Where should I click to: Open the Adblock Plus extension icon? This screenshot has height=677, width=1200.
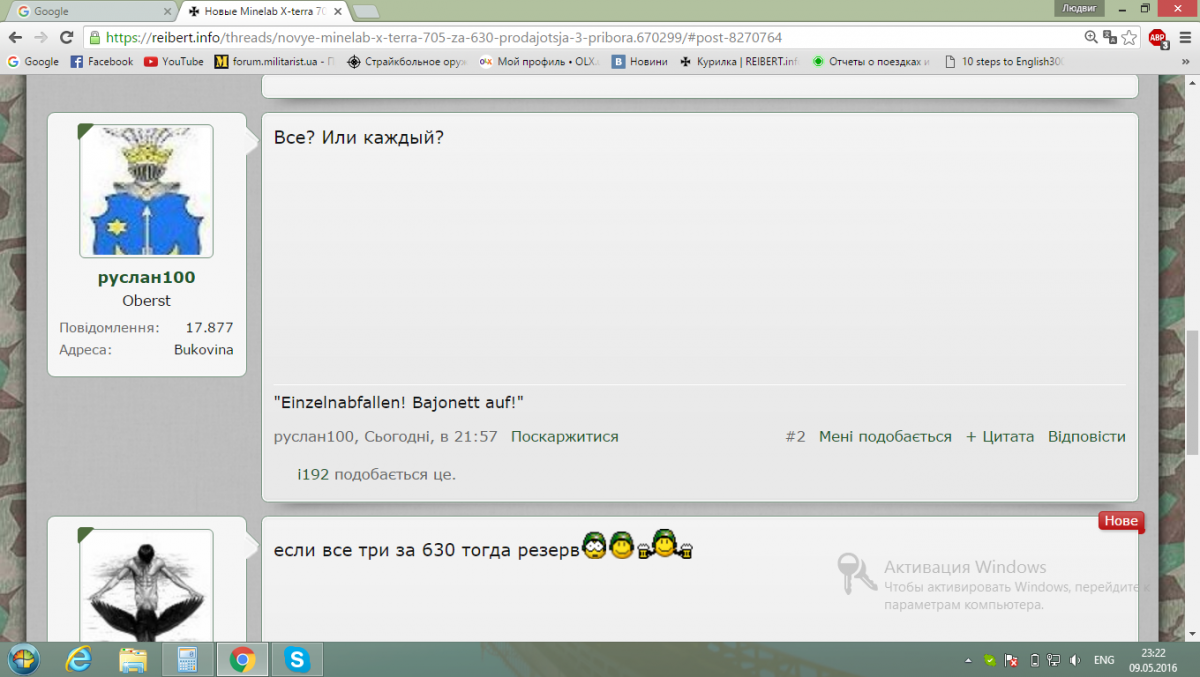[x=1157, y=38]
